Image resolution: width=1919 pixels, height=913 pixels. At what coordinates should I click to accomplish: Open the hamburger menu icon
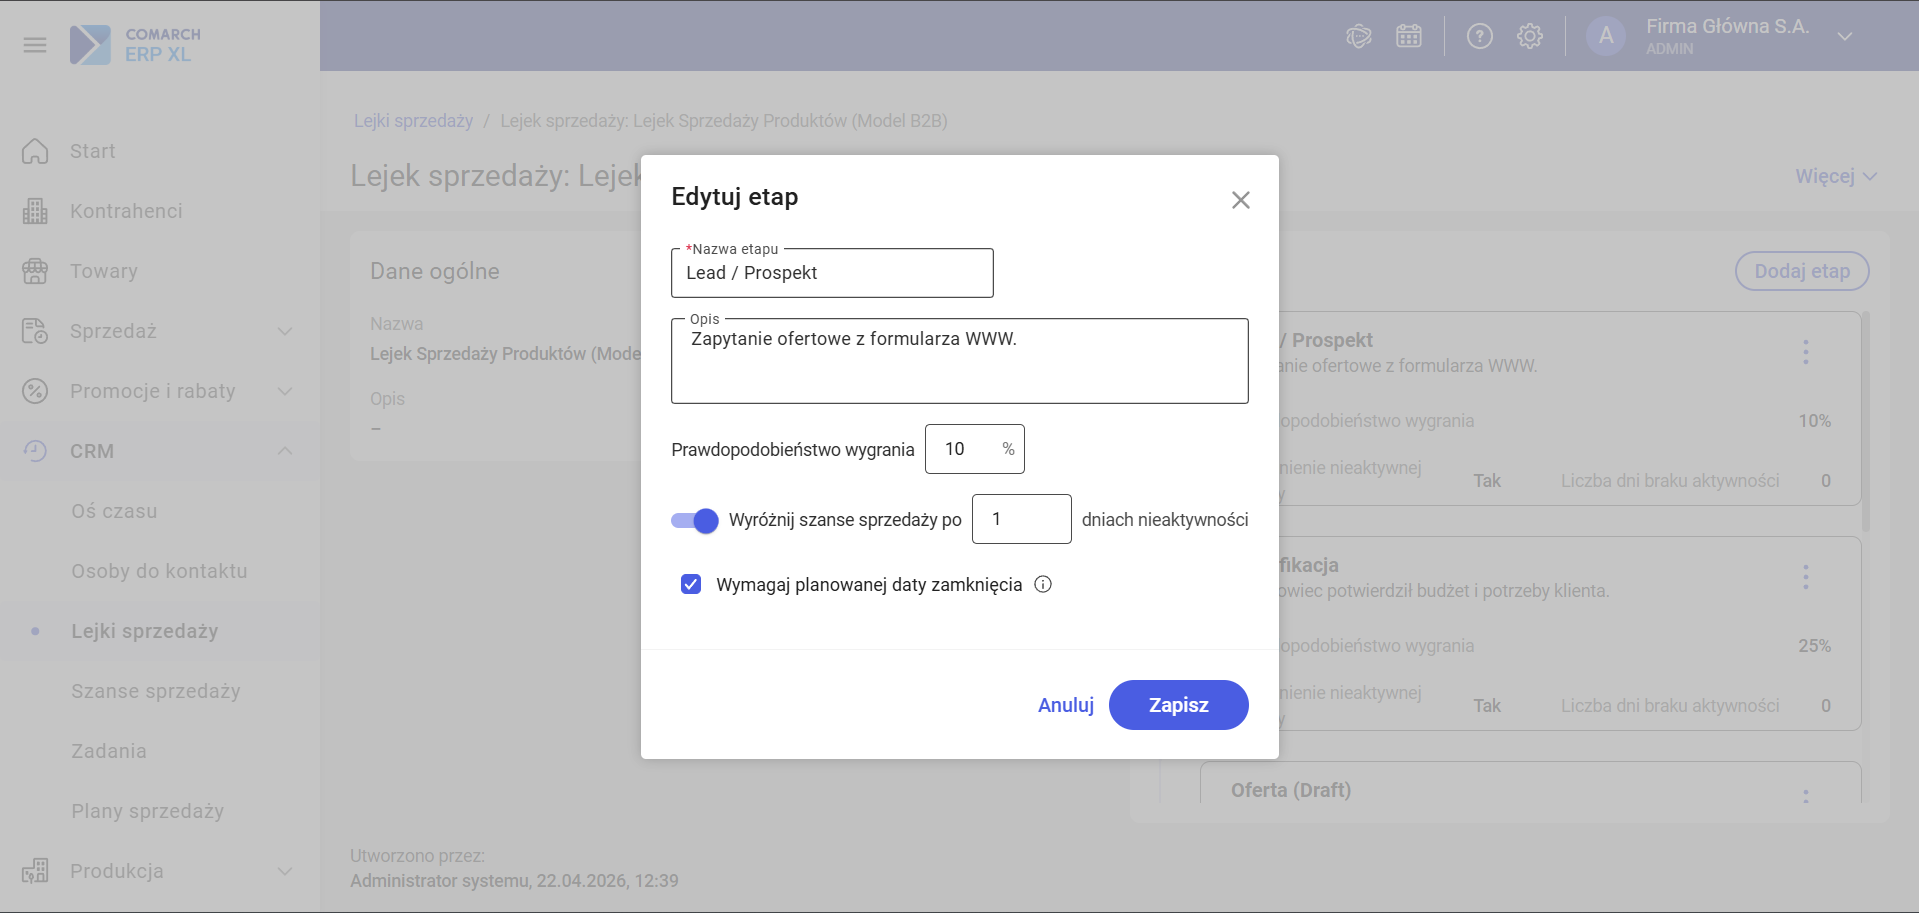click(x=35, y=45)
